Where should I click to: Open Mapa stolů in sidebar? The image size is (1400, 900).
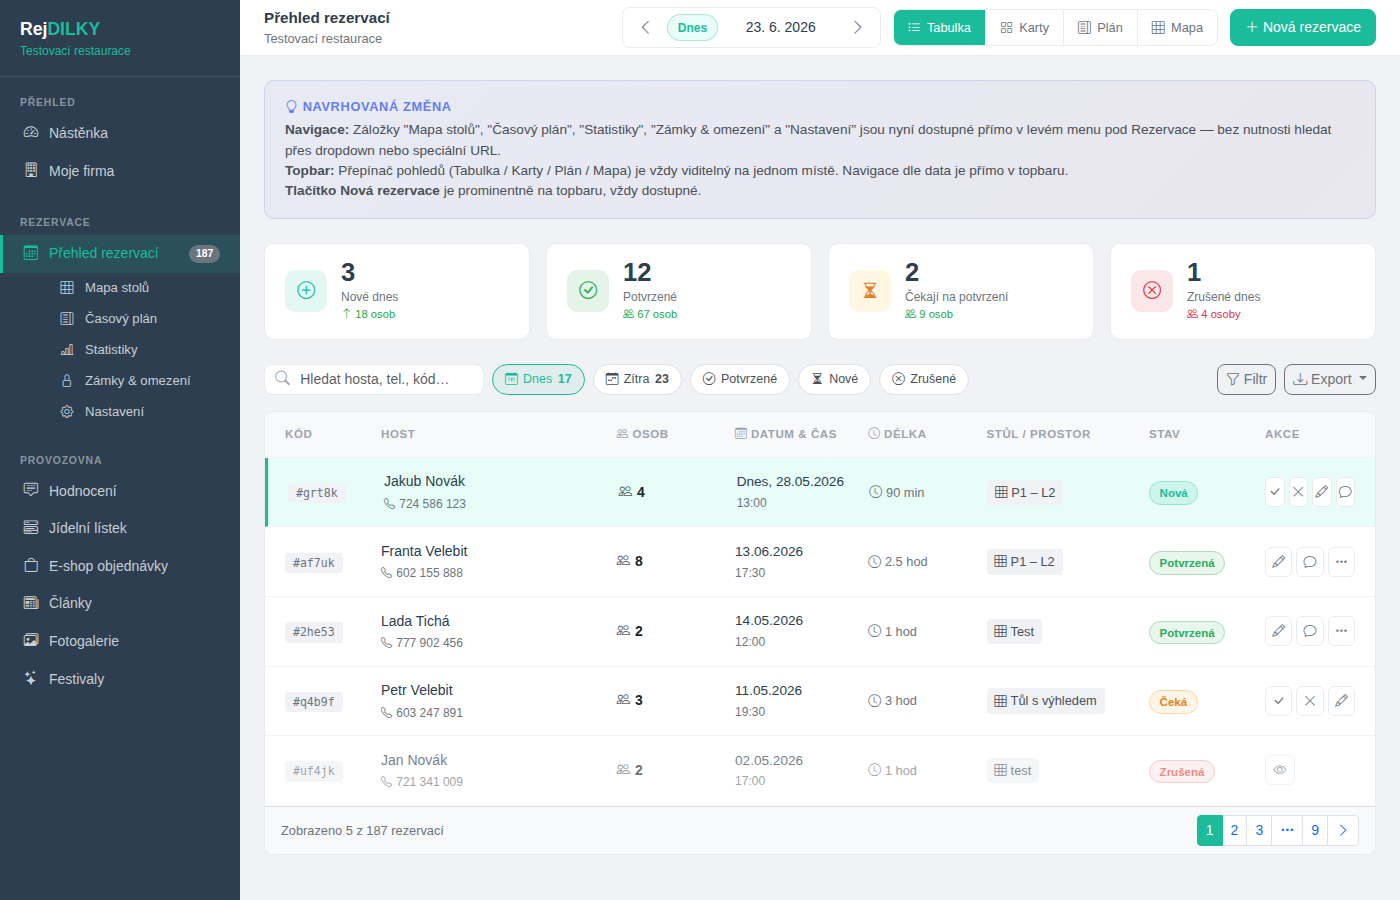[116, 288]
